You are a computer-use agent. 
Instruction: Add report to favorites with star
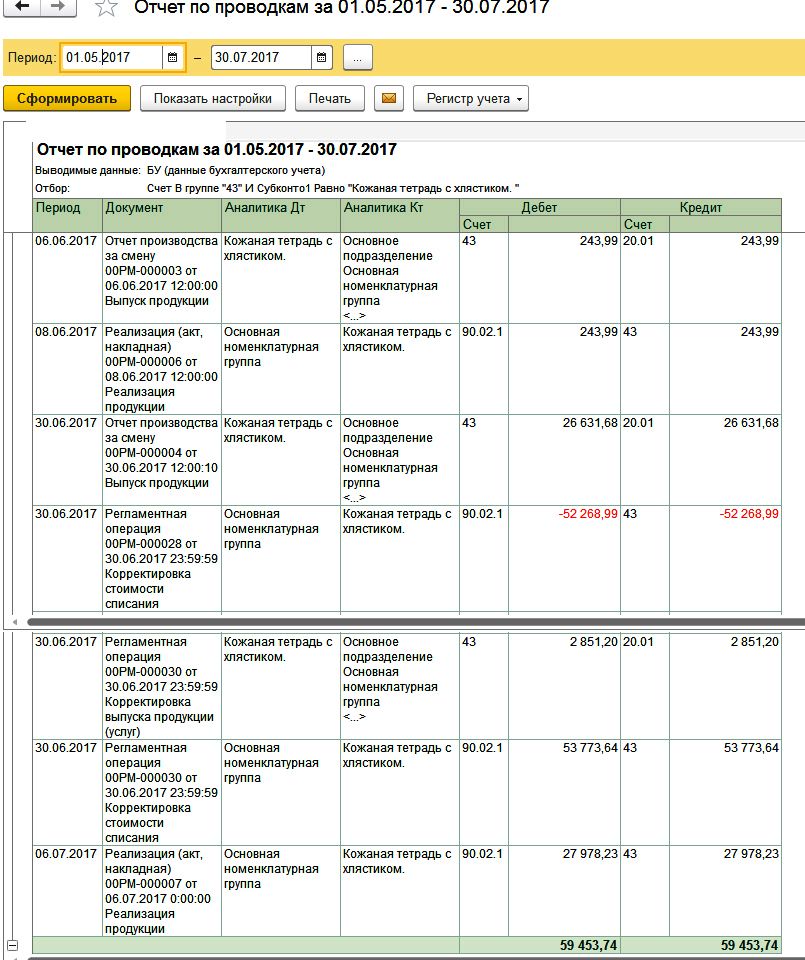tap(104, 8)
